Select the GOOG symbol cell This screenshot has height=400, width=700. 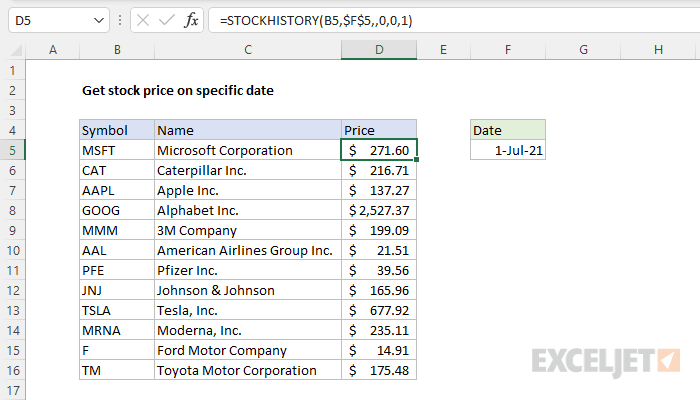click(117, 210)
